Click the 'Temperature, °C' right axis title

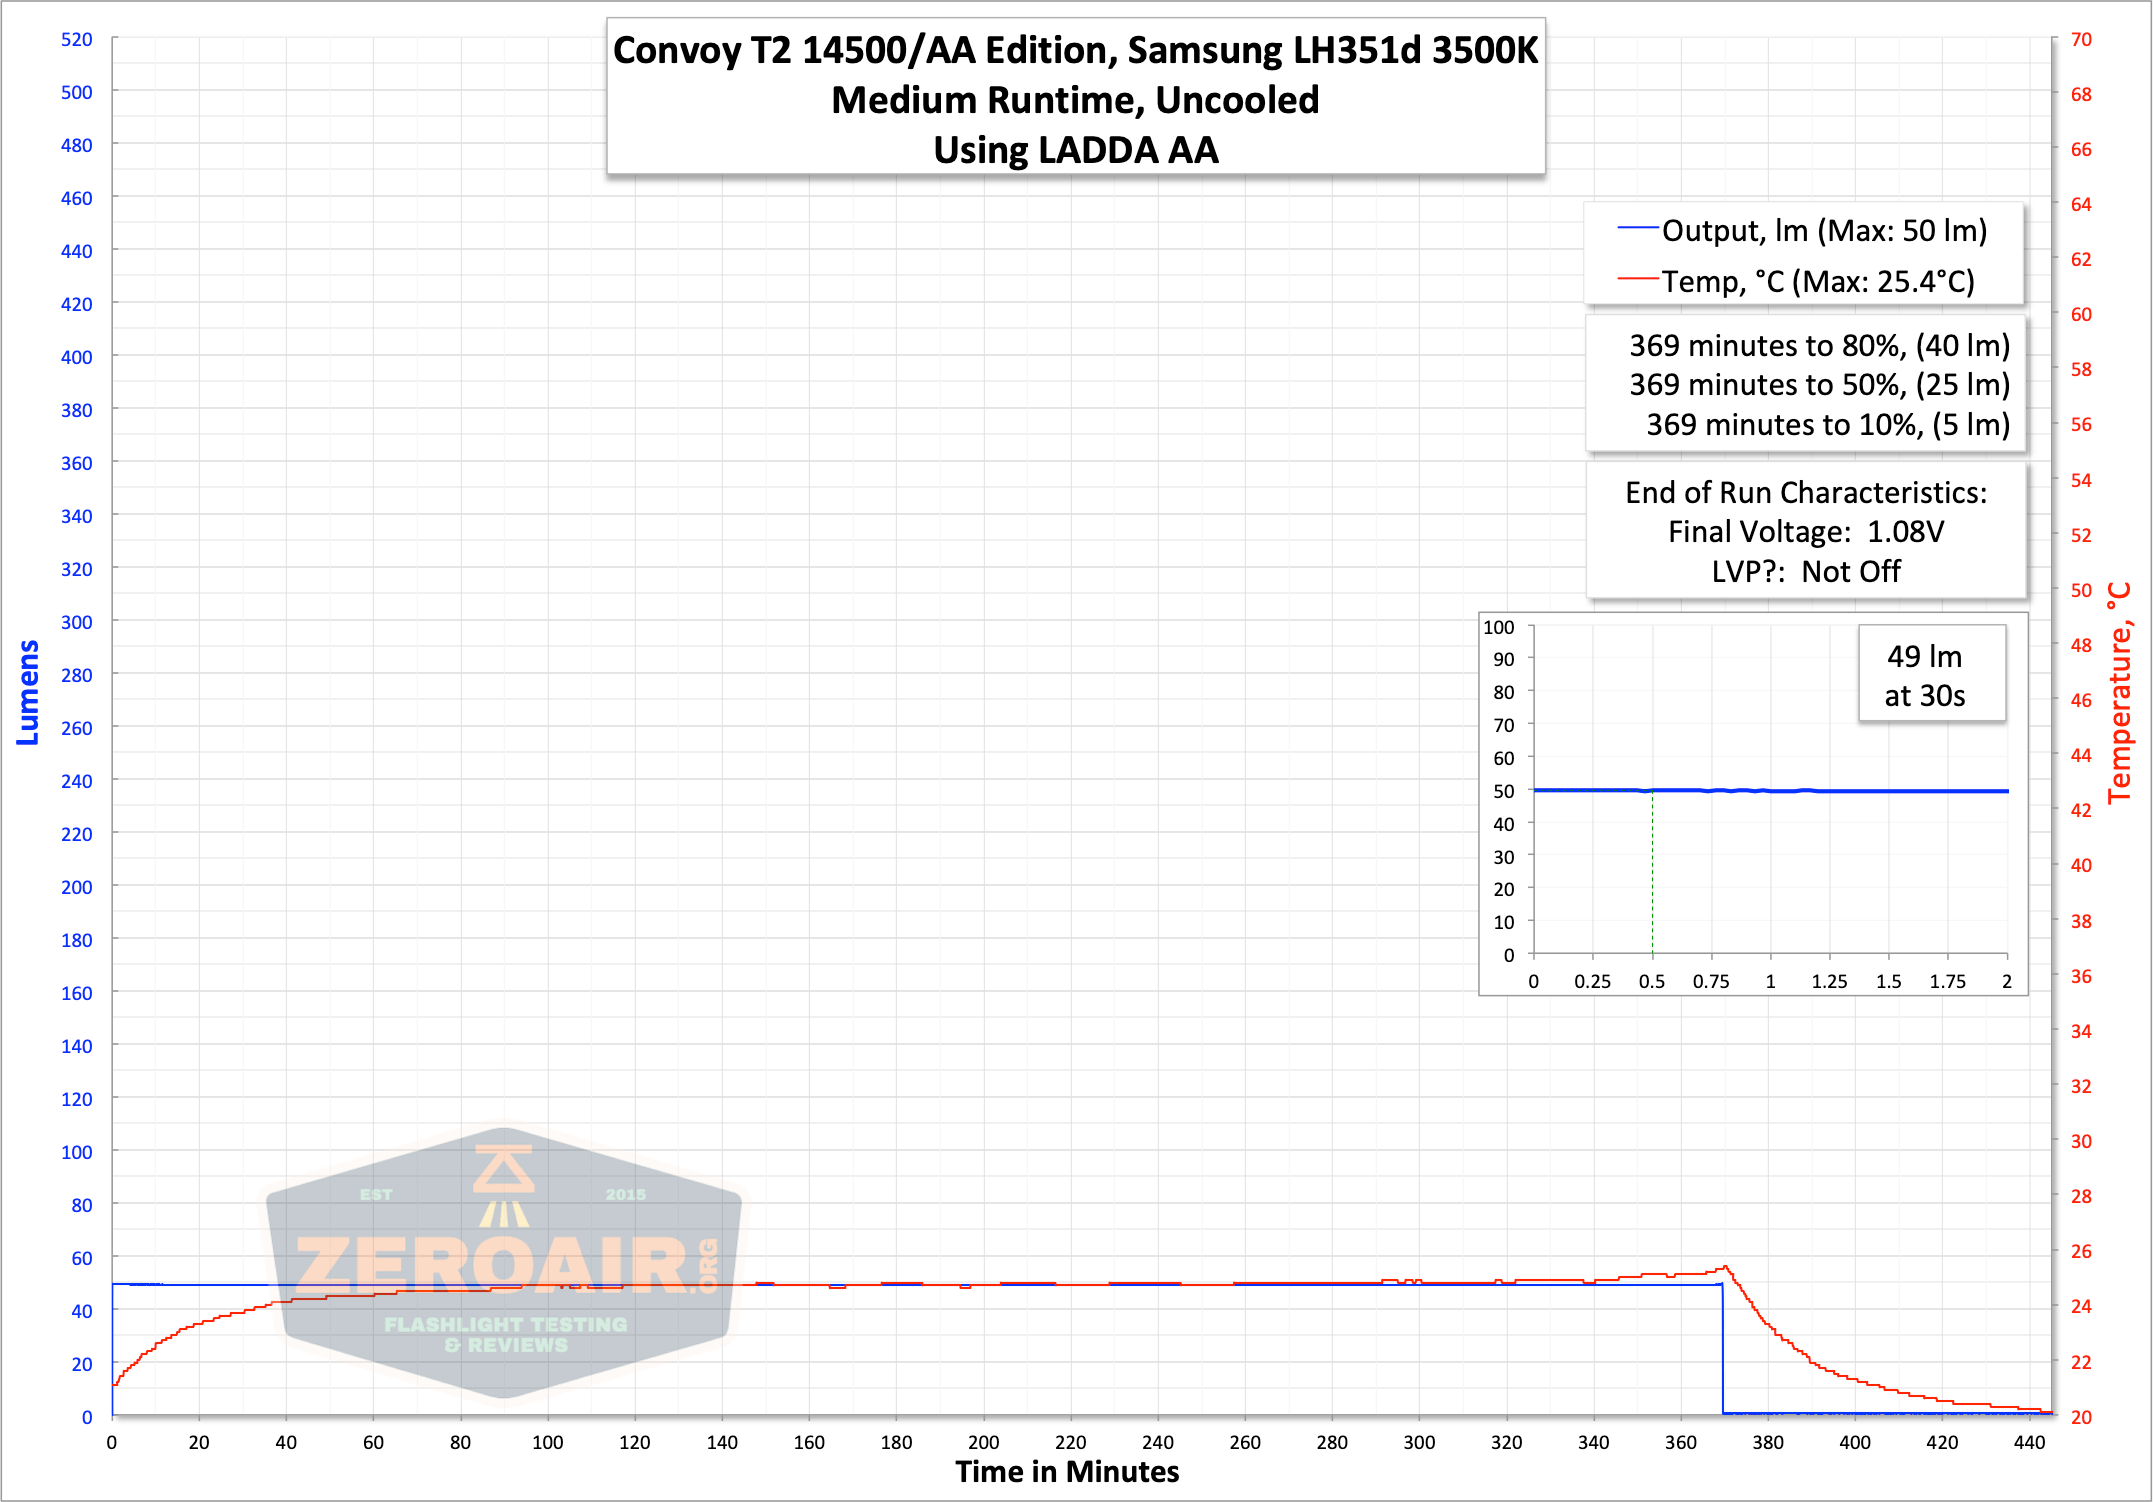point(2119,692)
